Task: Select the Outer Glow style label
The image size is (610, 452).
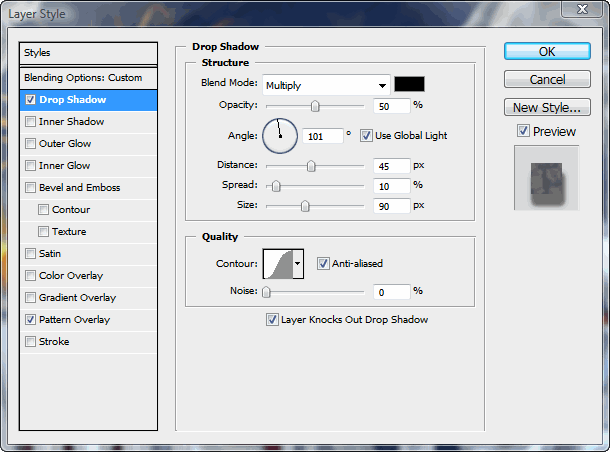Action: point(65,144)
